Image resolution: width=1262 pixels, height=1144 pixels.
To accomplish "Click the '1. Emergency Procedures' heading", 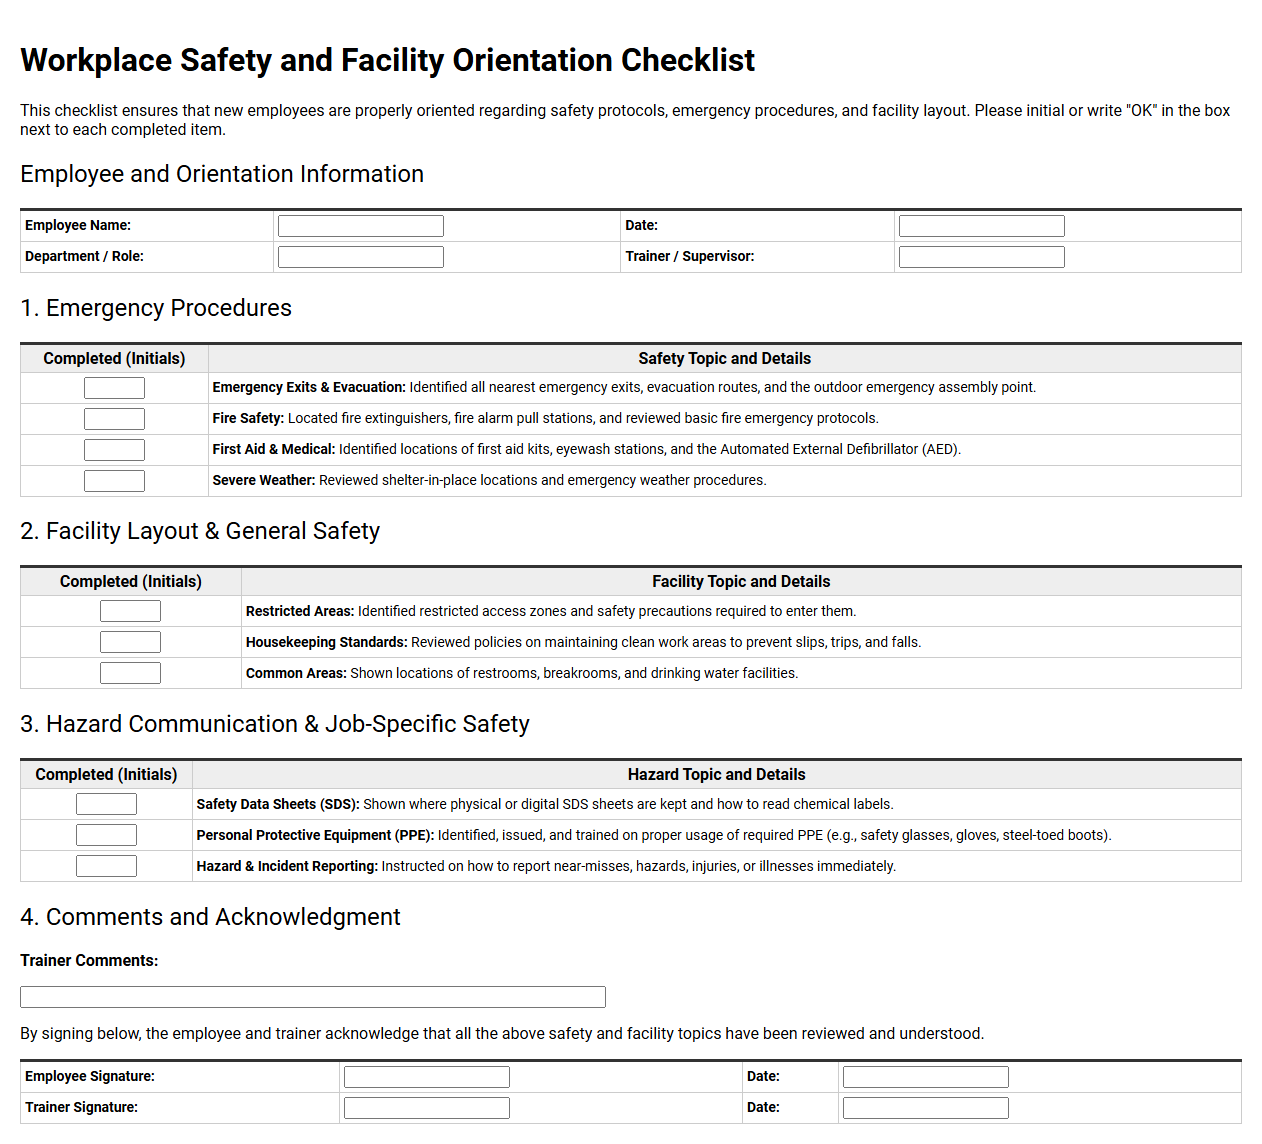I will pyautogui.click(x=156, y=308).
